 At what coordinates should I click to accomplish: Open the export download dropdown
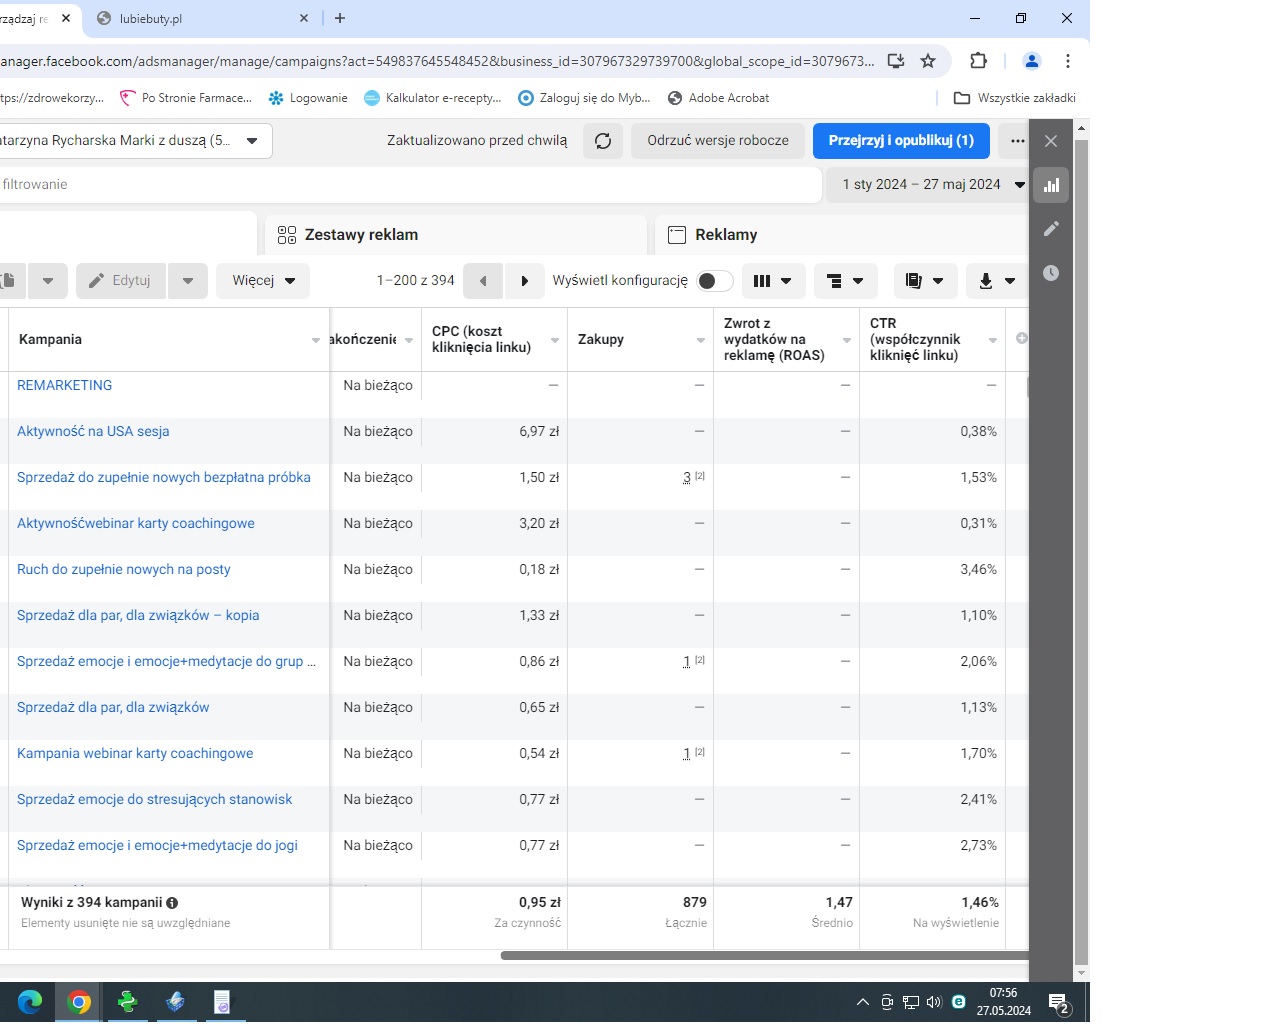click(x=997, y=281)
